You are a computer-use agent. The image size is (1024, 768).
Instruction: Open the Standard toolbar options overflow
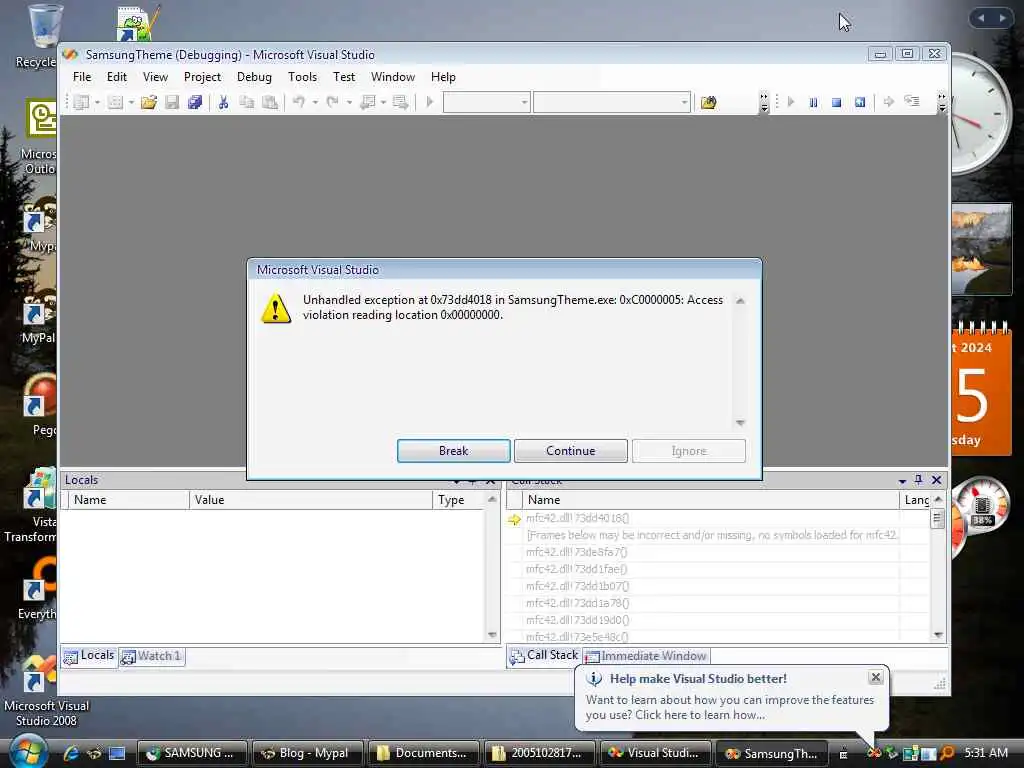coord(764,103)
